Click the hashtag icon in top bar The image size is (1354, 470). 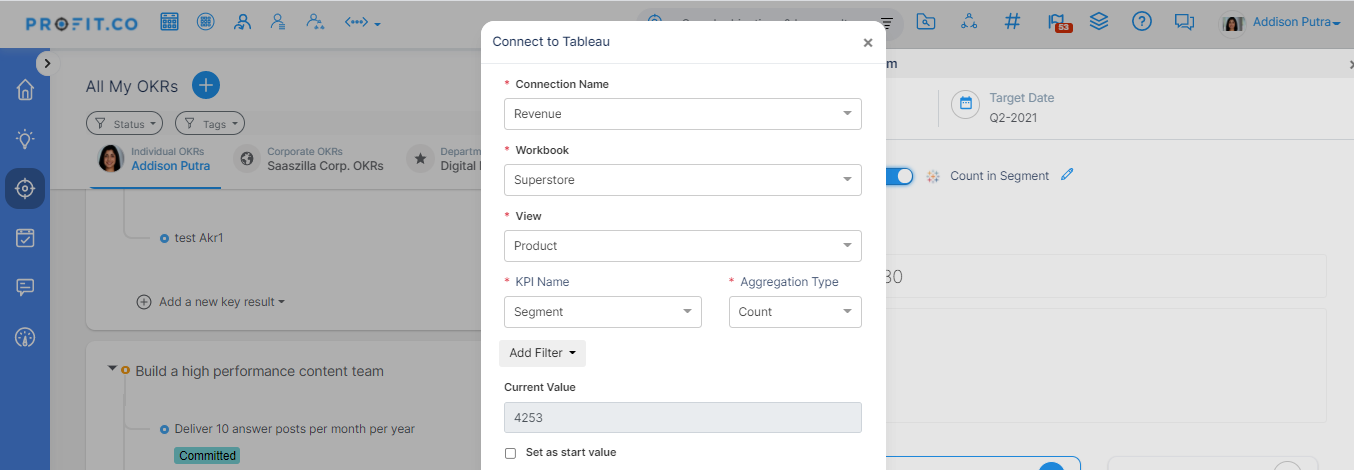tap(1012, 22)
